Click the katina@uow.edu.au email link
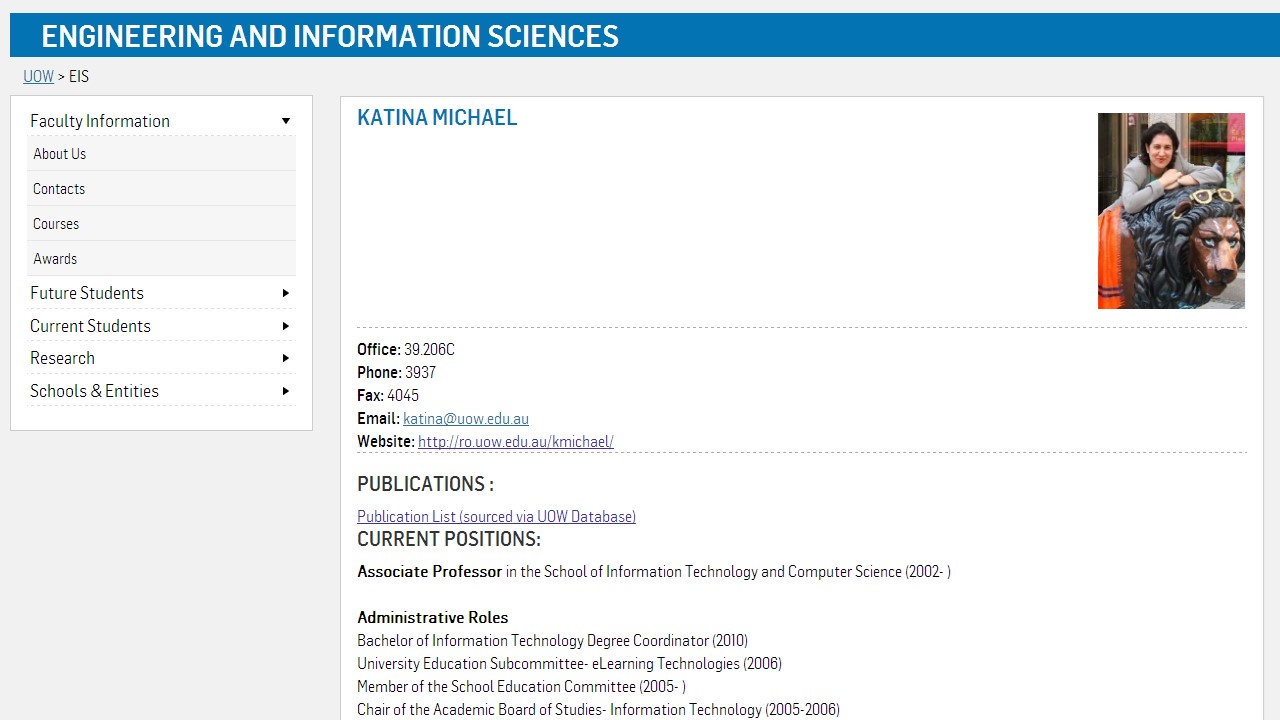This screenshot has height=720, width=1280. 466,419
